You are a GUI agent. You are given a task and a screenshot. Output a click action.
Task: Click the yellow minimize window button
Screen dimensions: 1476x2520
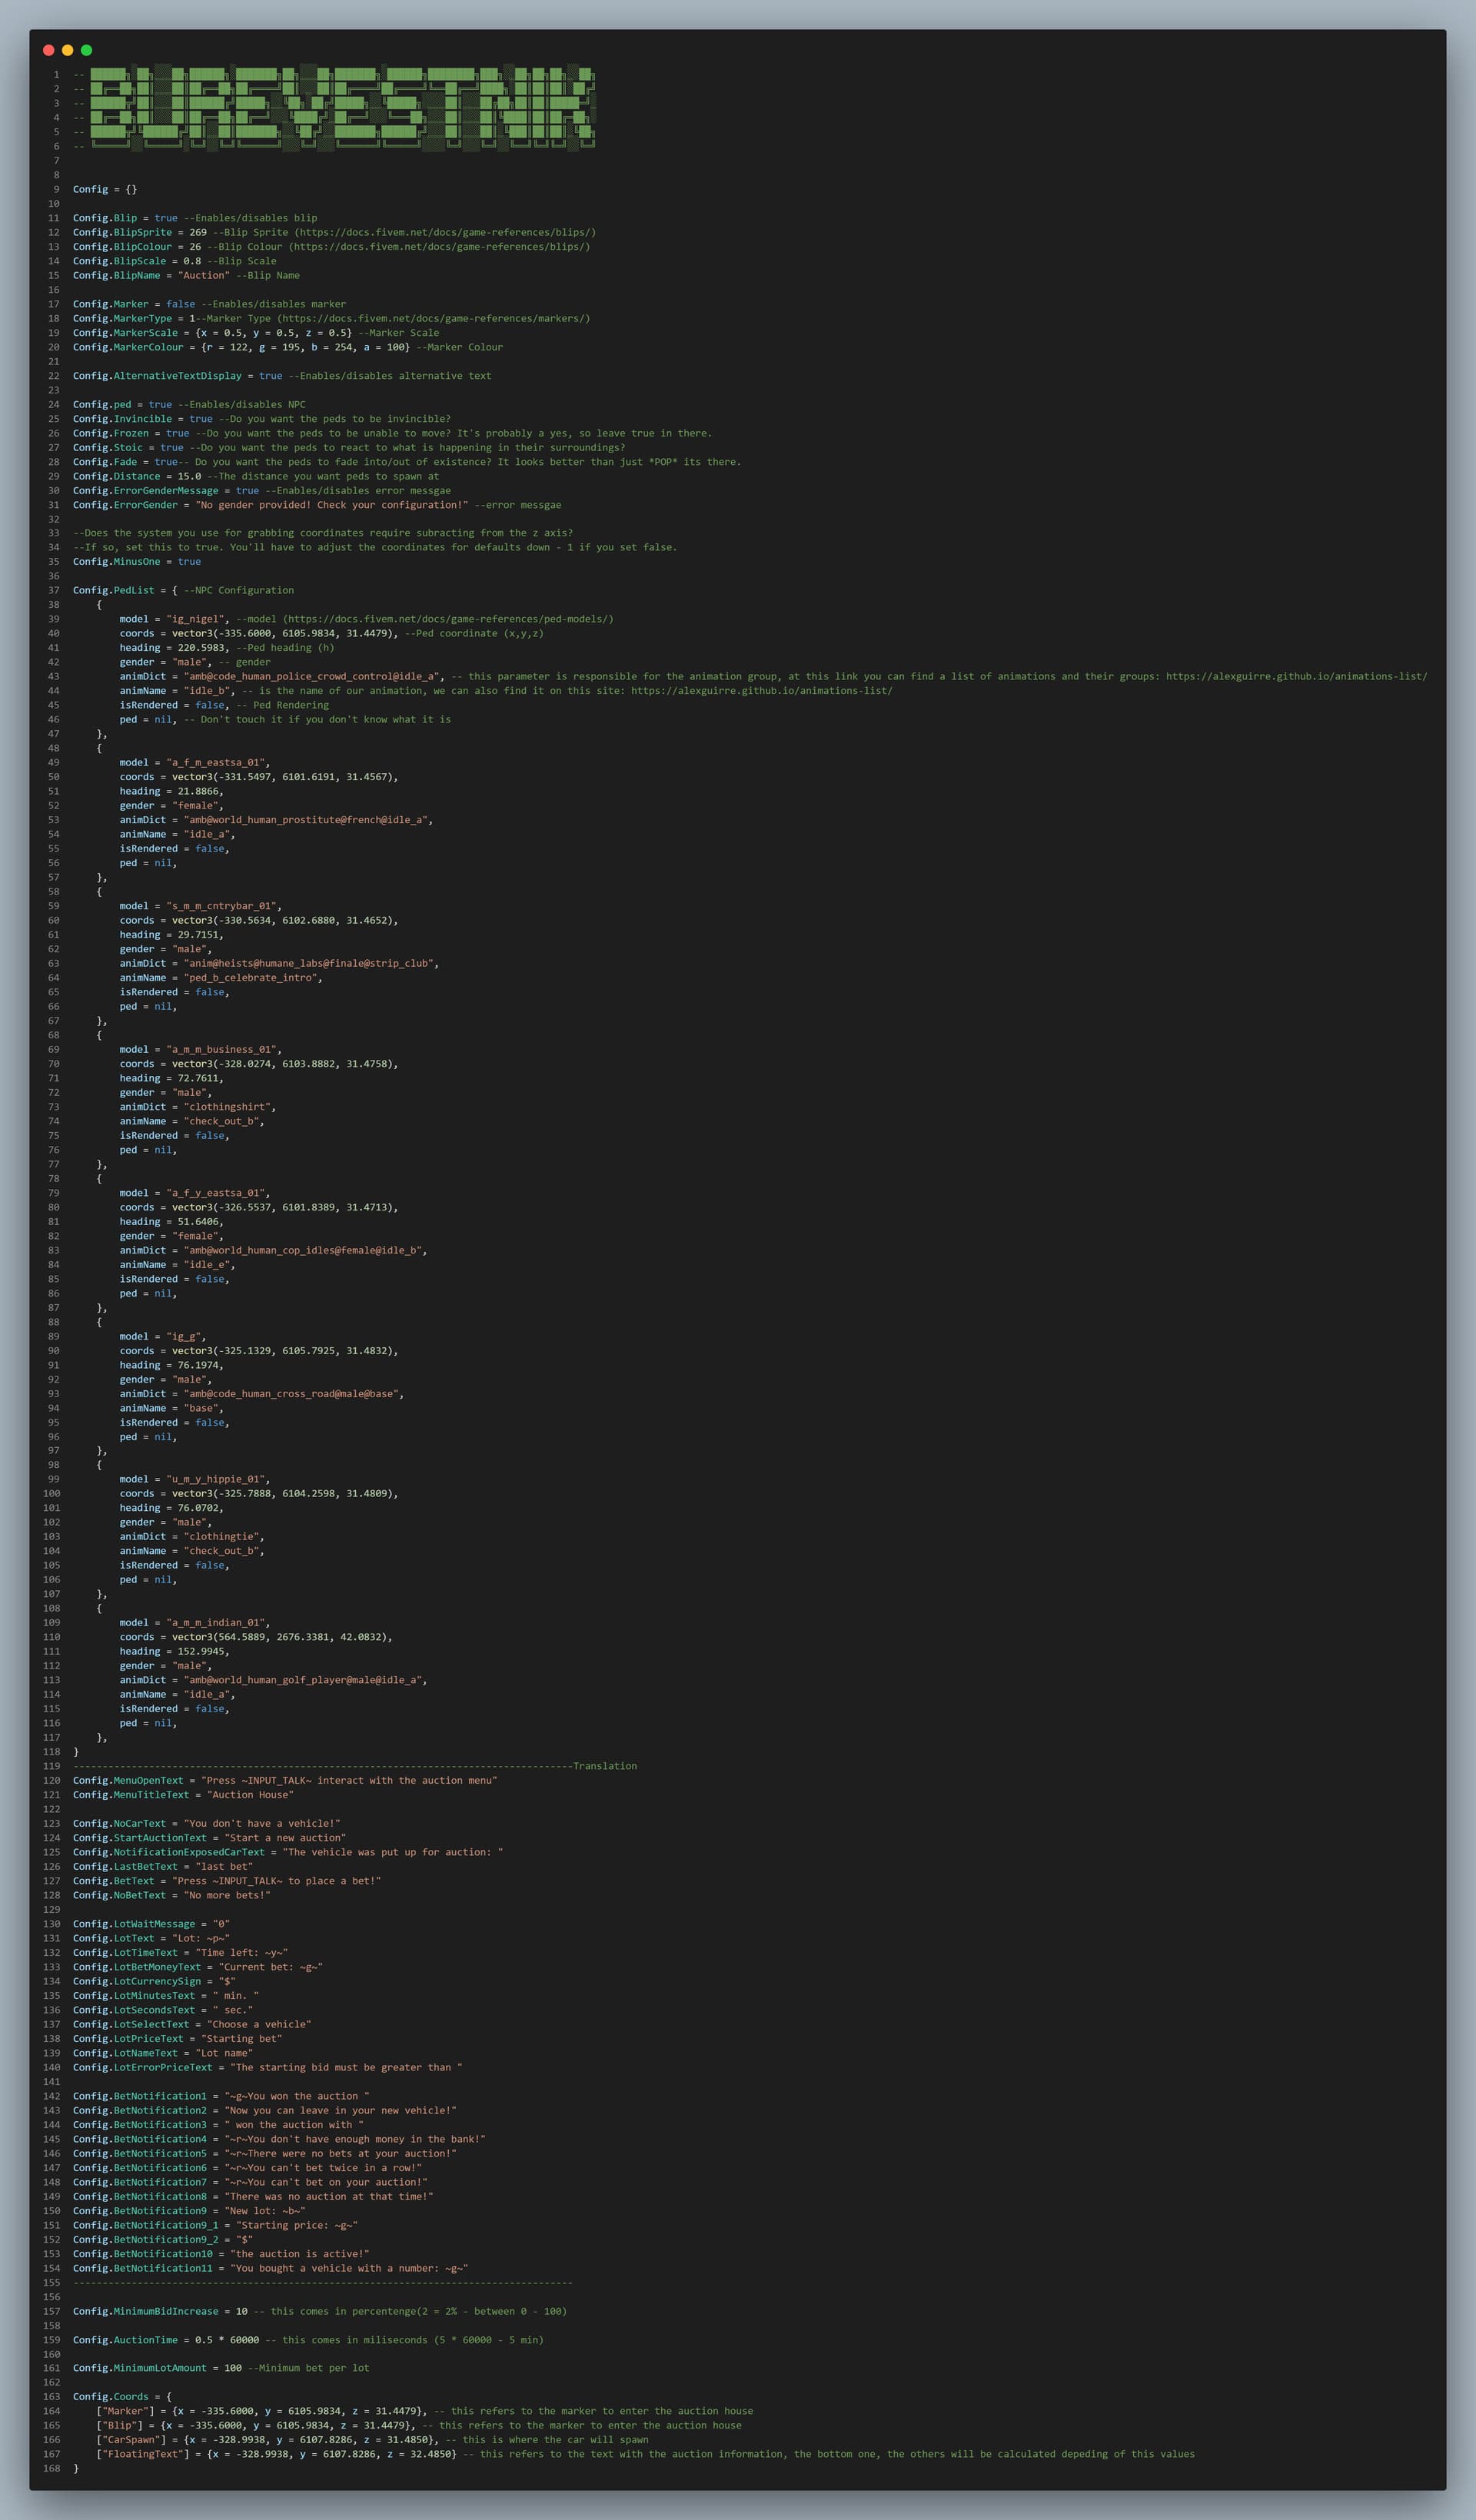pyautogui.click(x=67, y=50)
